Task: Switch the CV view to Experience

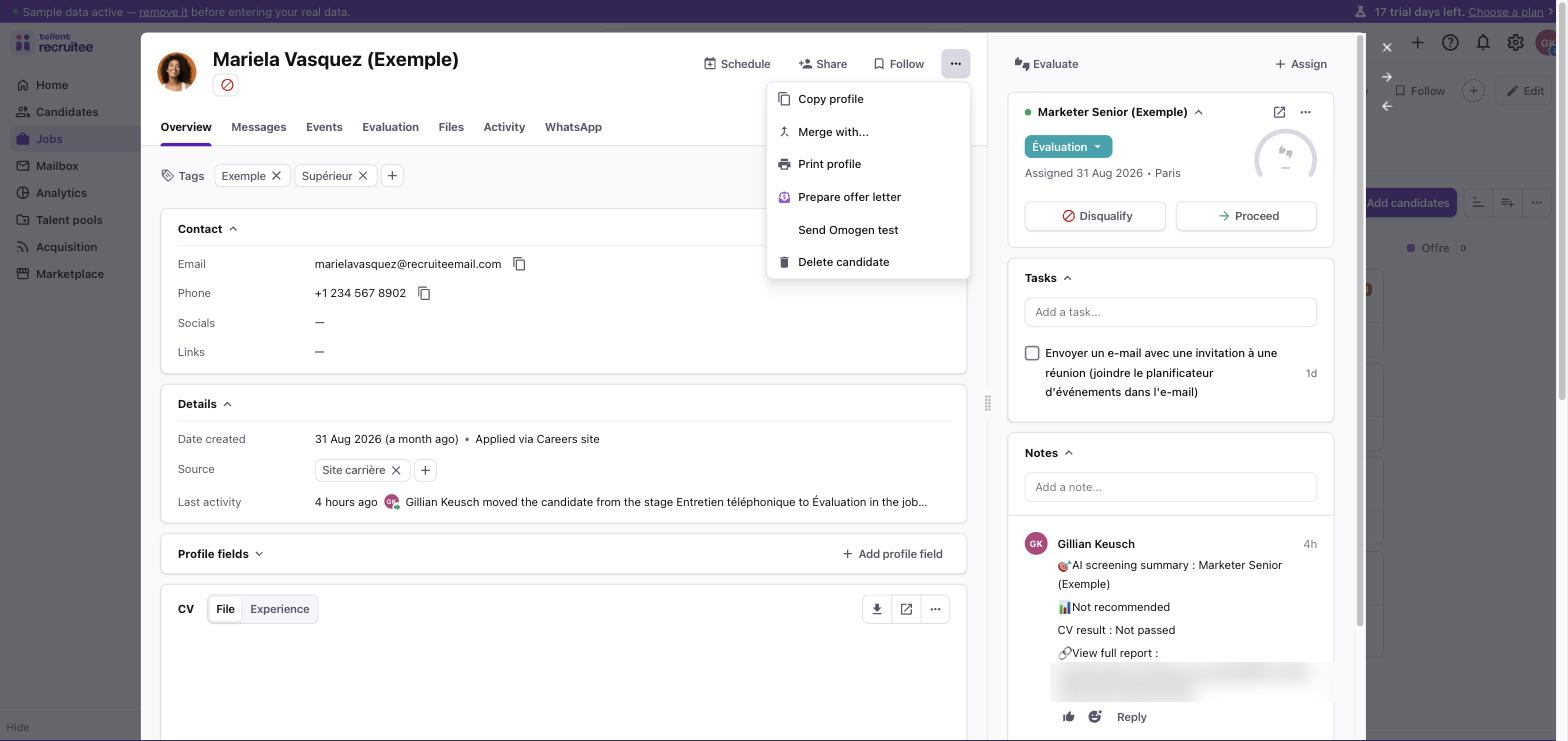Action: click(x=279, y=609)
